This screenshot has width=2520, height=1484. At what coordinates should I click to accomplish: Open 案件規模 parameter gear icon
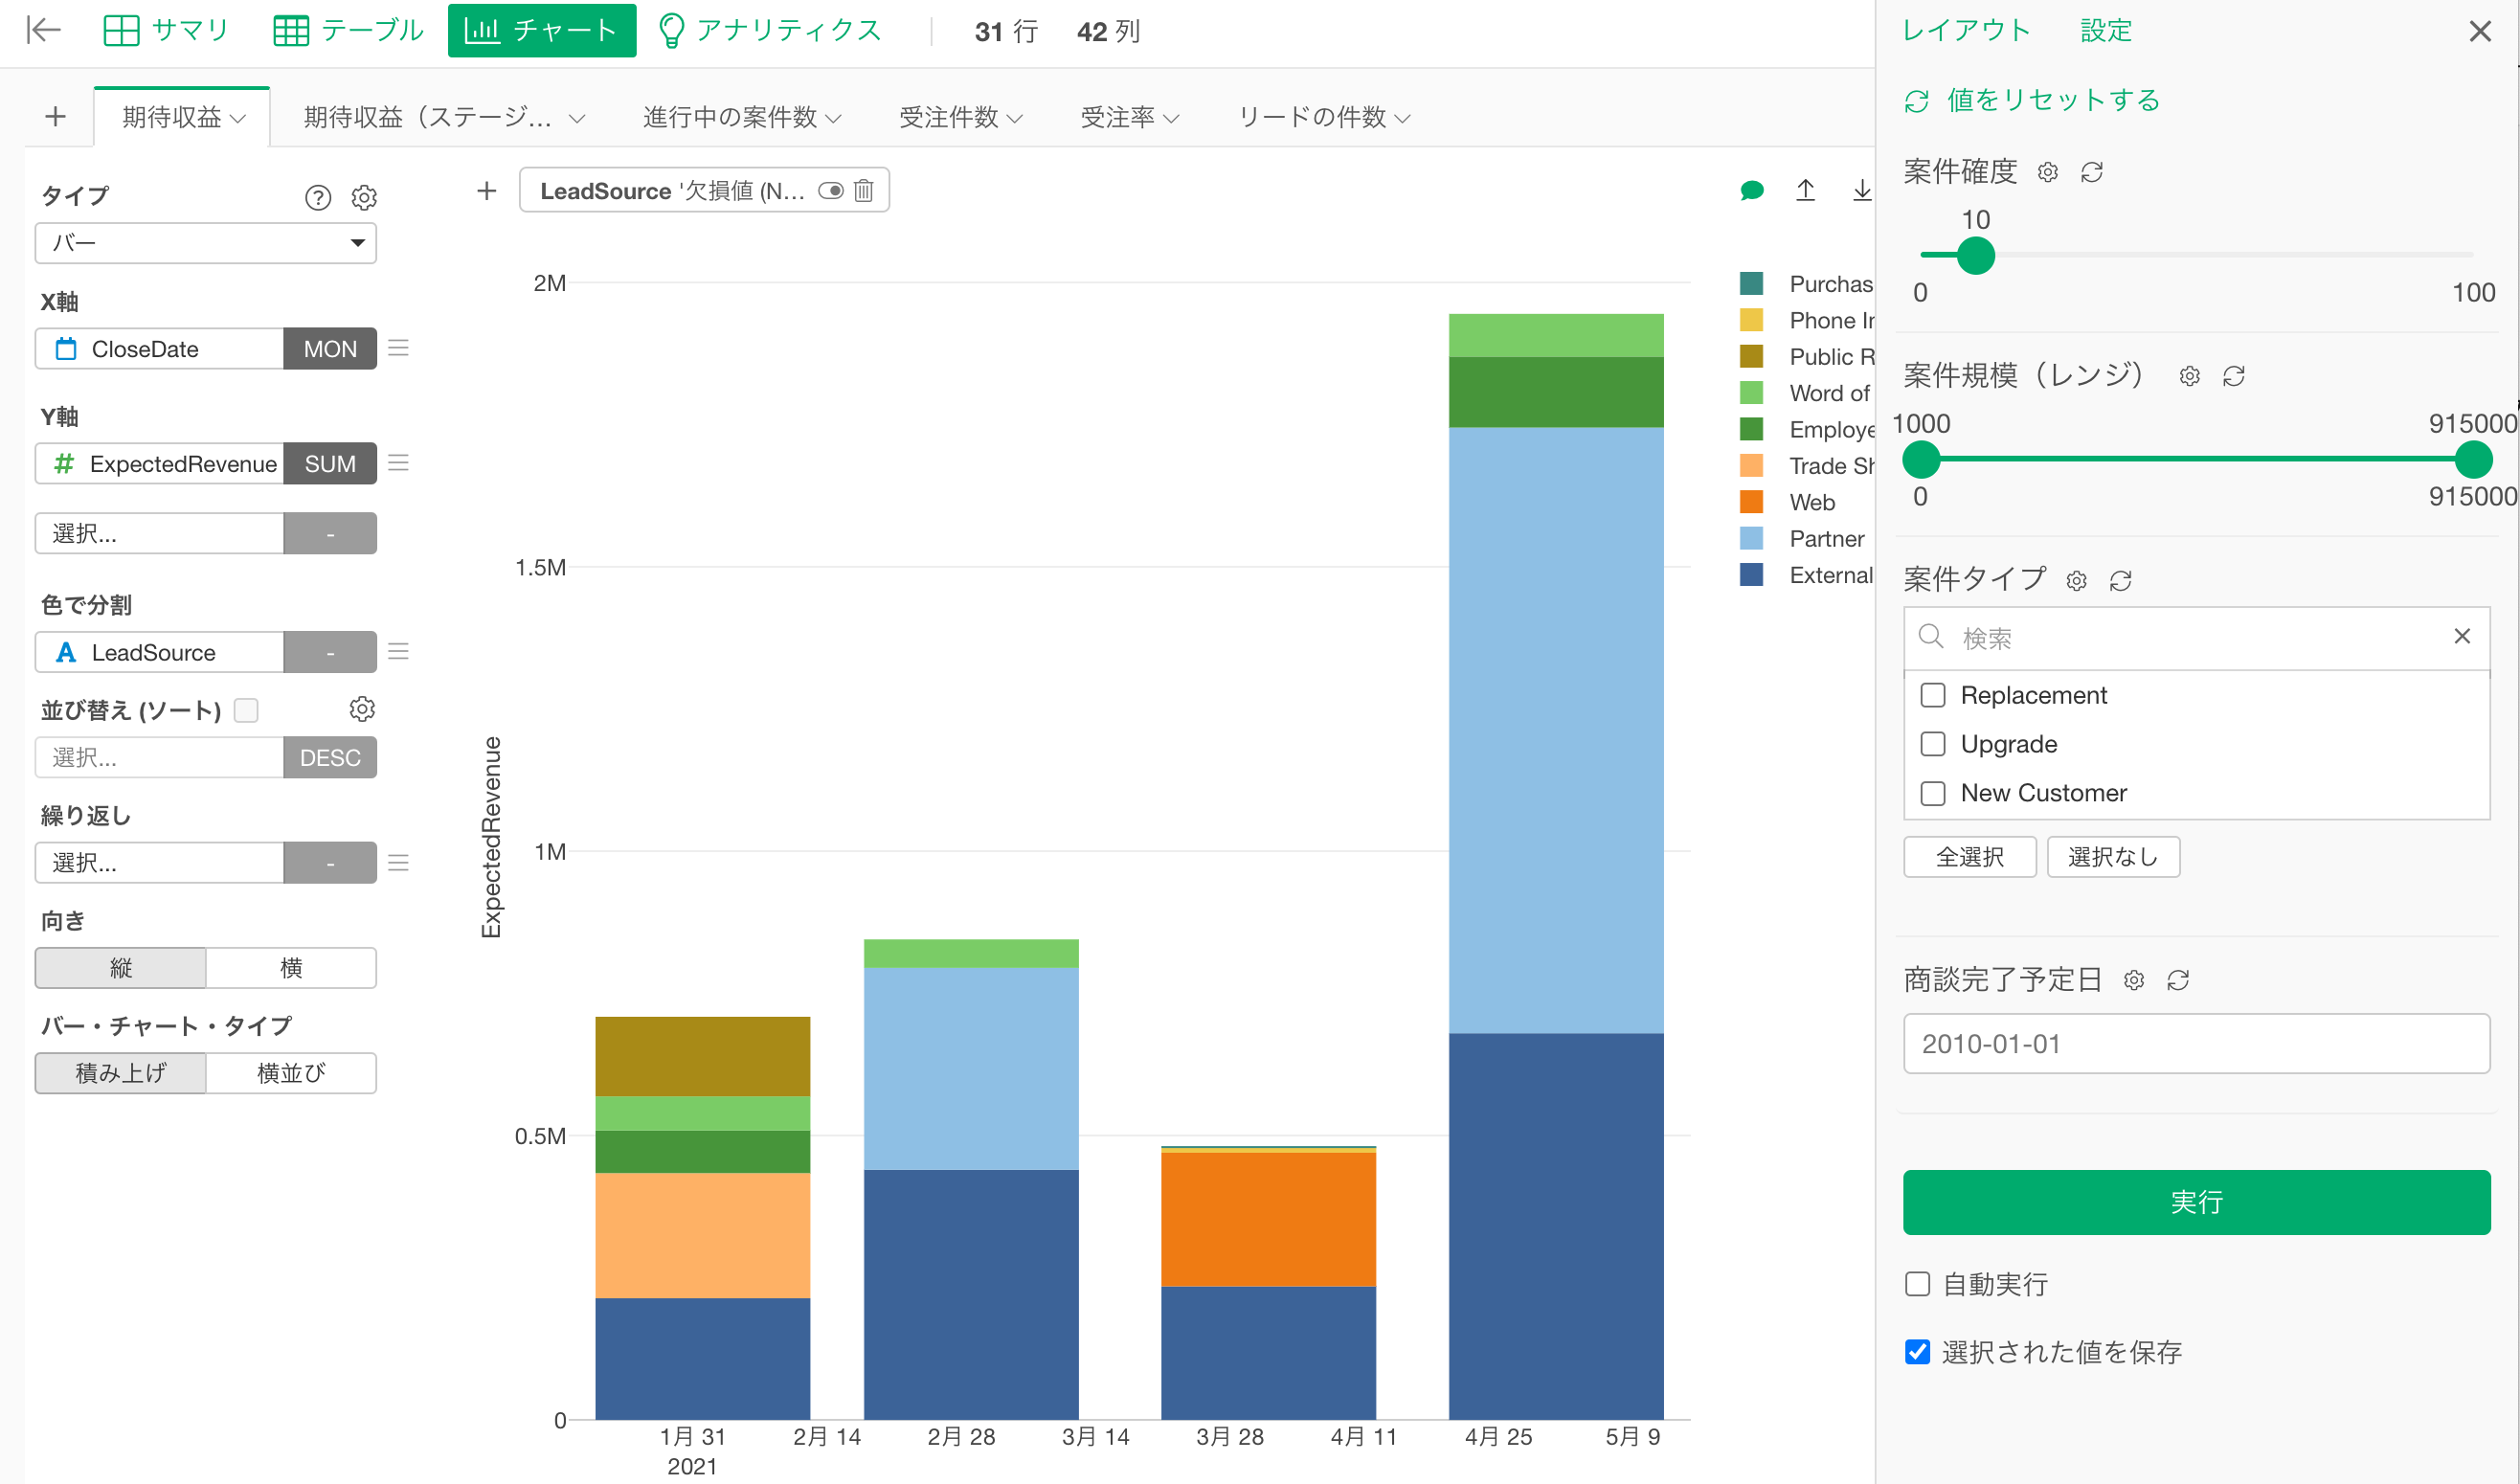2190,376
